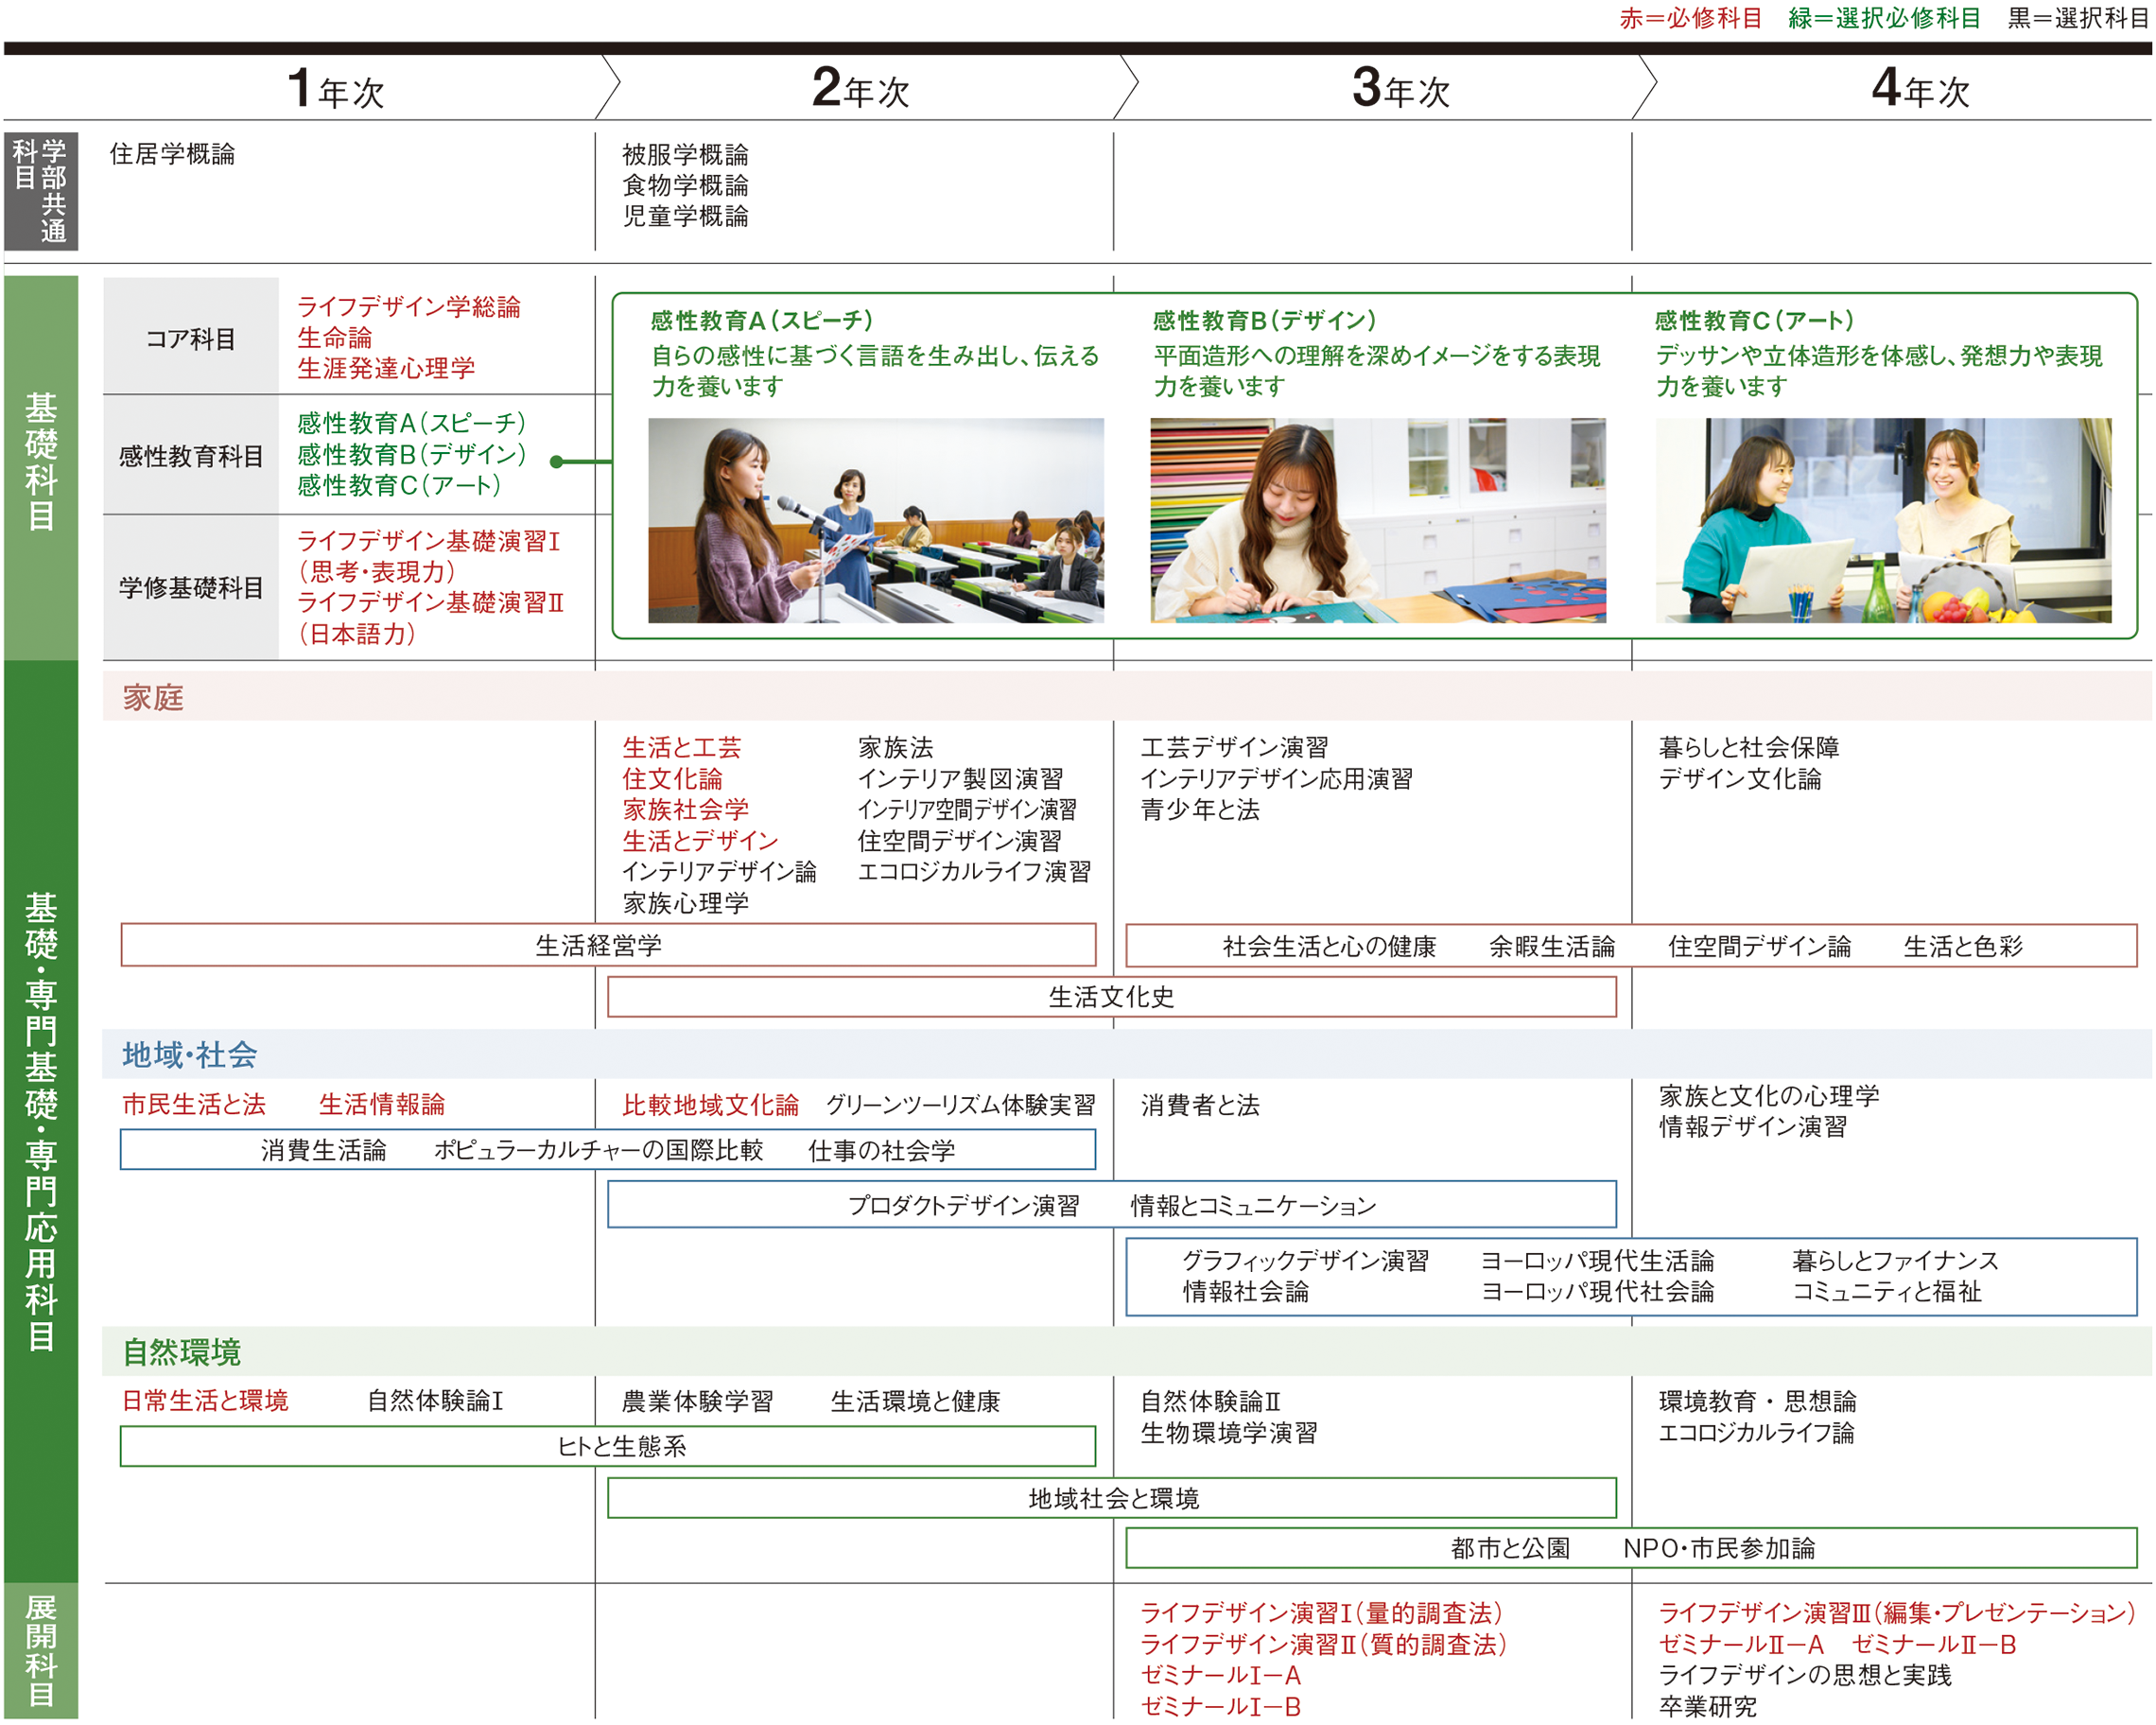Click 生活と工芸 course
The height and width of the screenshot is (1725, 2156).
(682, 747)
